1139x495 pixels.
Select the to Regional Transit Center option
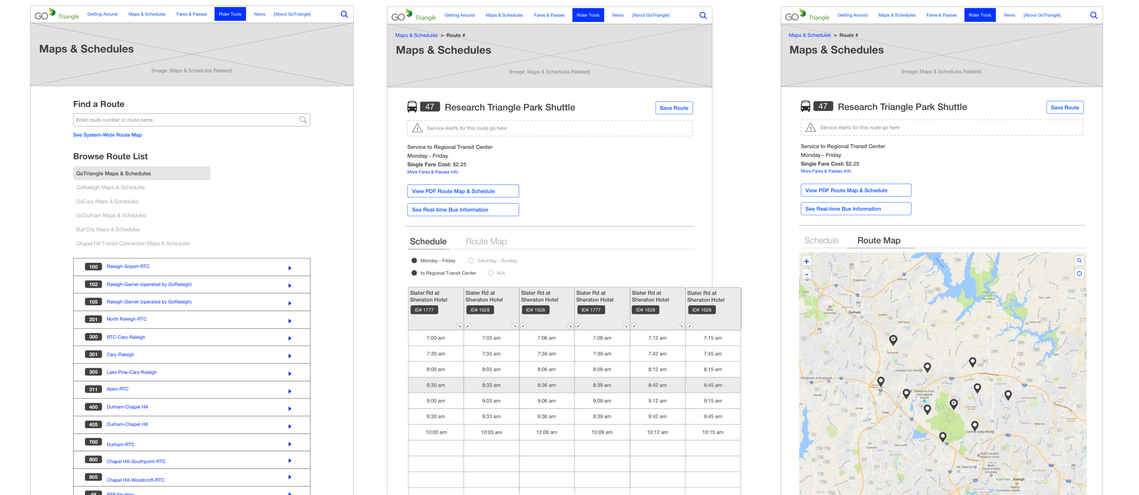pyautogui.click(x=414, y=273)
